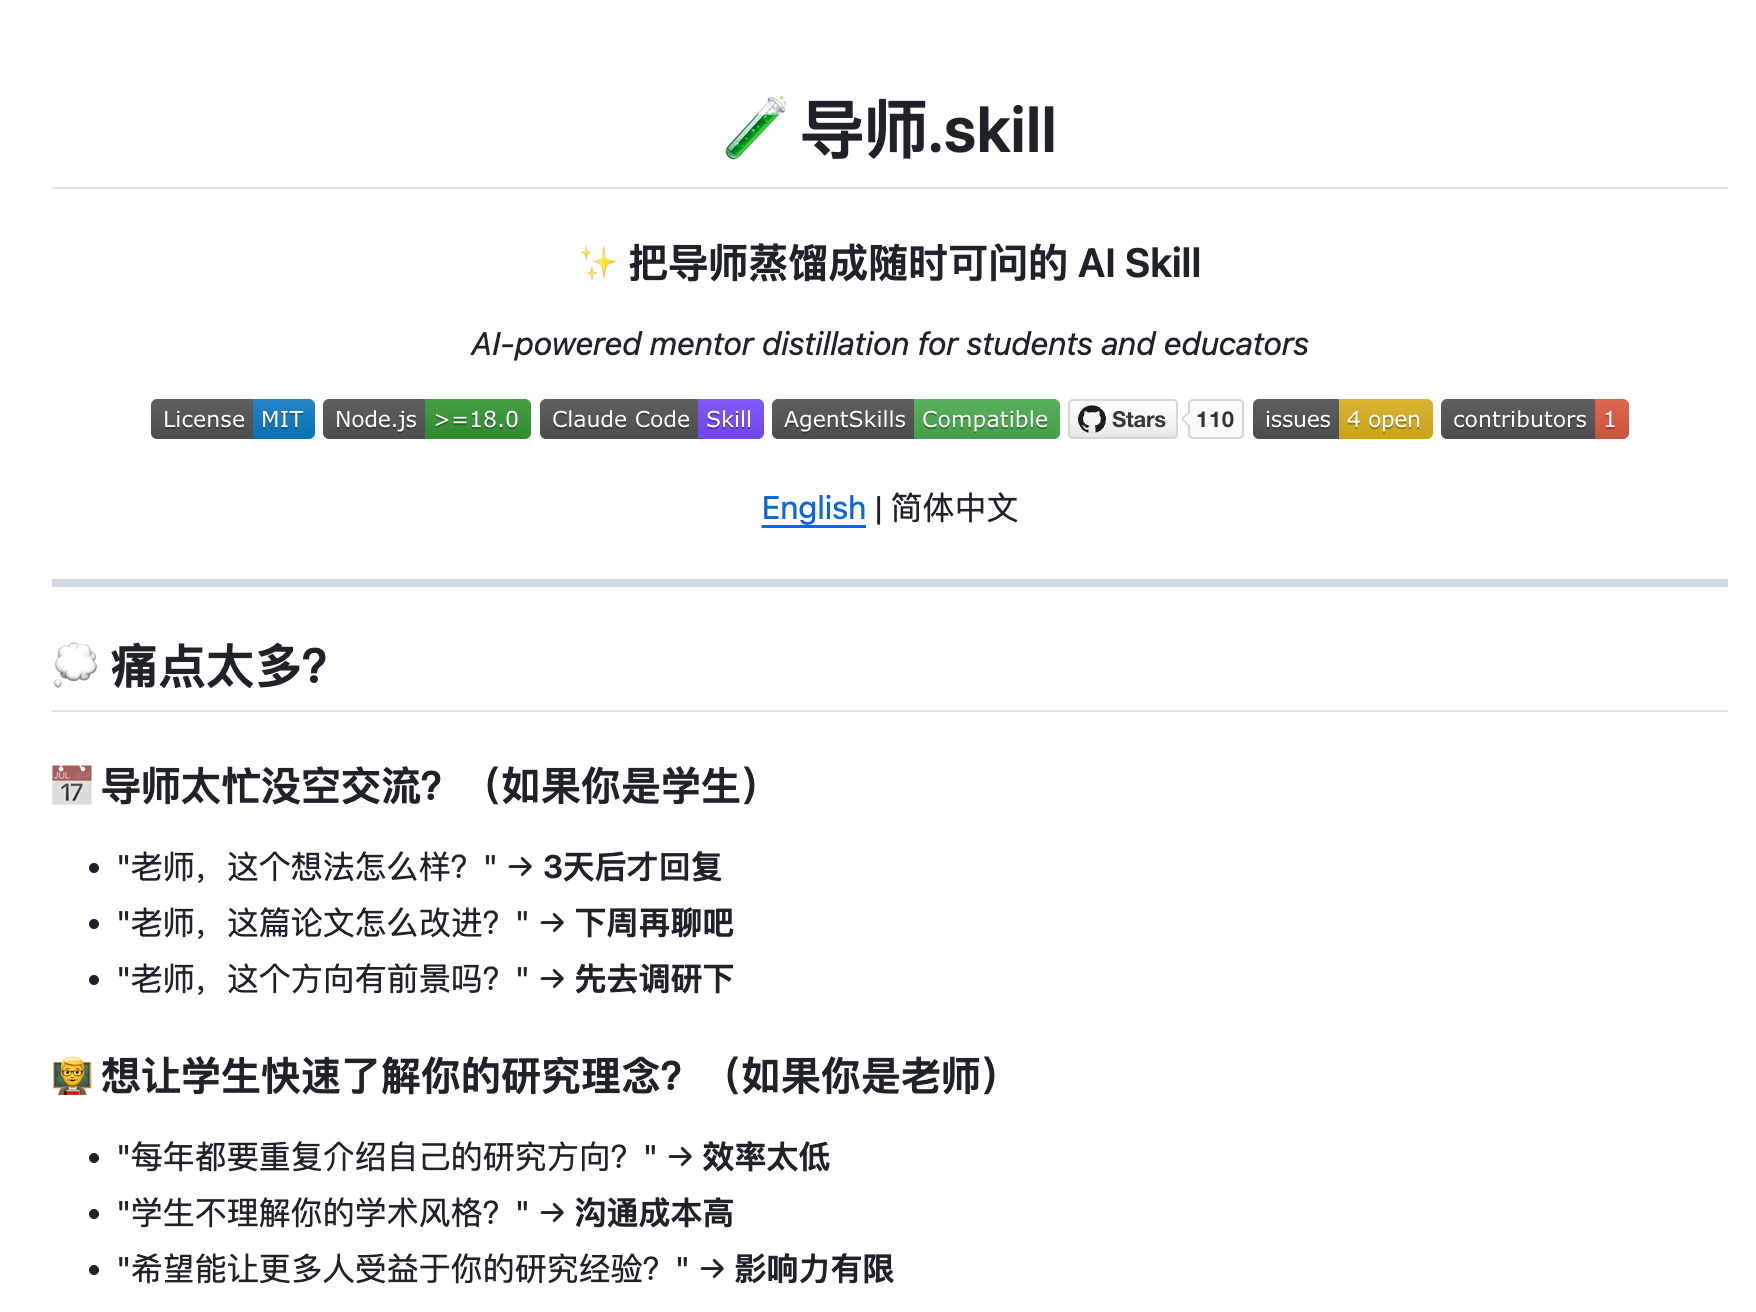The height and width of the screenshot is (1312, 1756).
Task: Click the heading 把导师蒸馏成随时可问的 AI Skill
Action: tap(915, 263)
